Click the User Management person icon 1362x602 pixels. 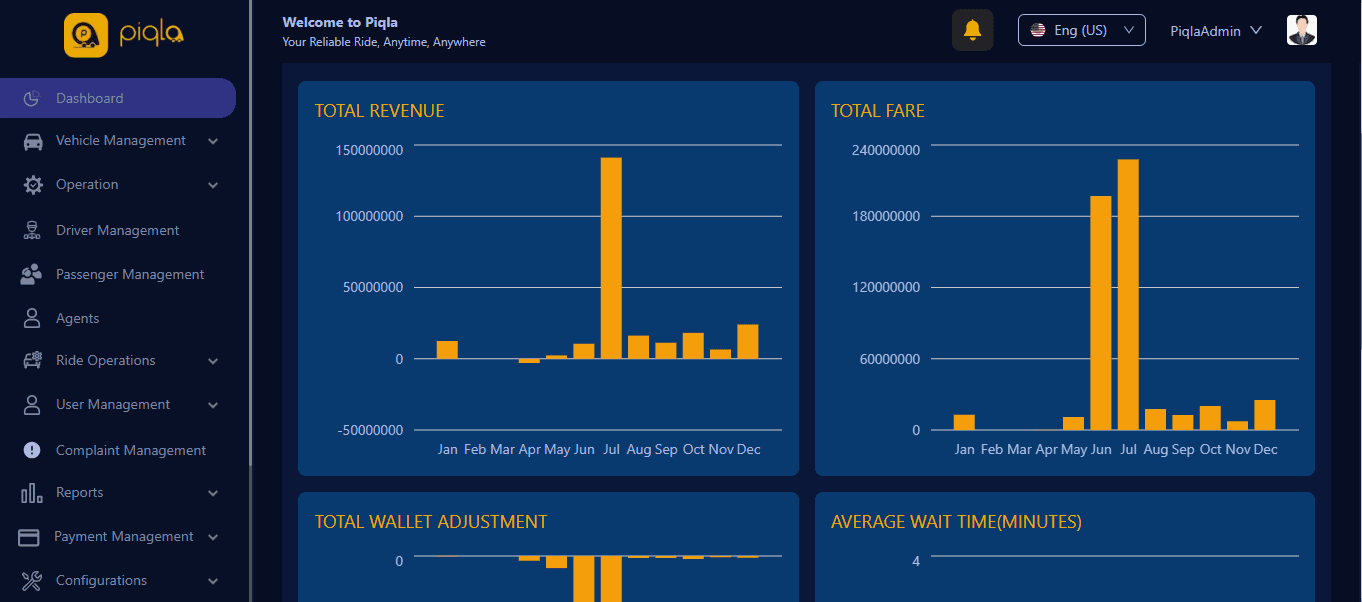32,404
